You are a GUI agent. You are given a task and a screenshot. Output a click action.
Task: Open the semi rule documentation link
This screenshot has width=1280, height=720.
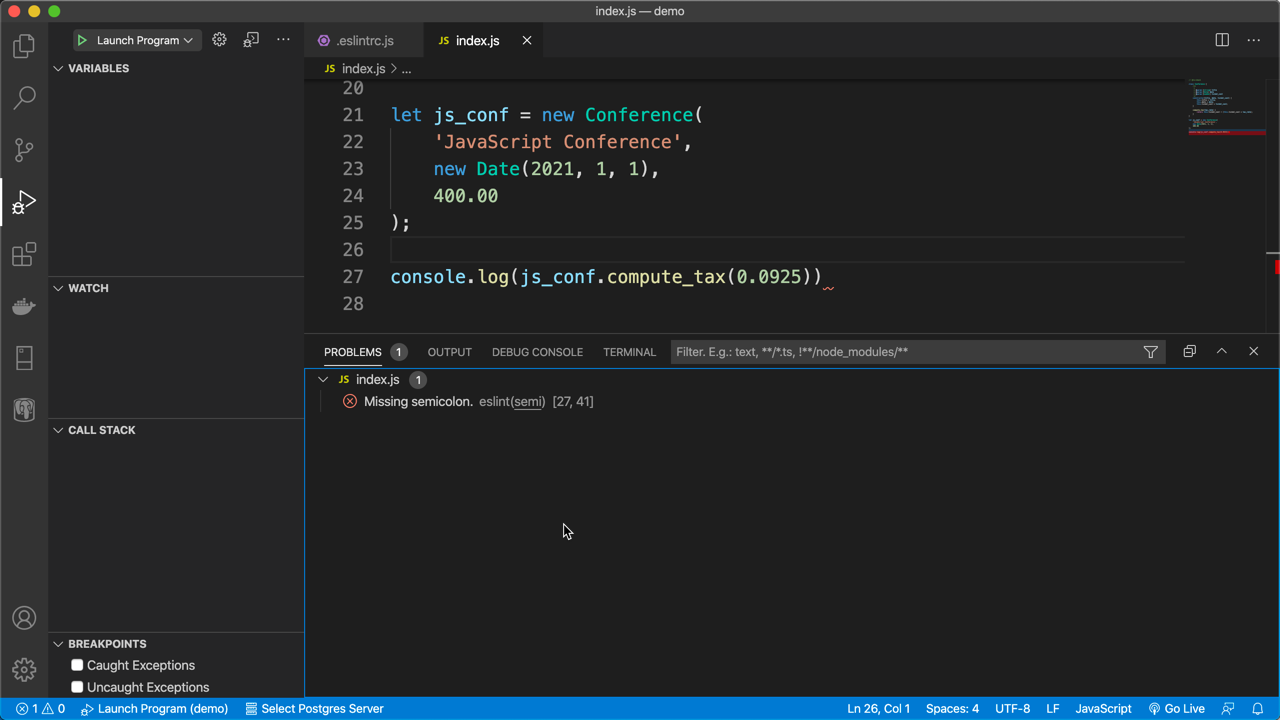528,402
